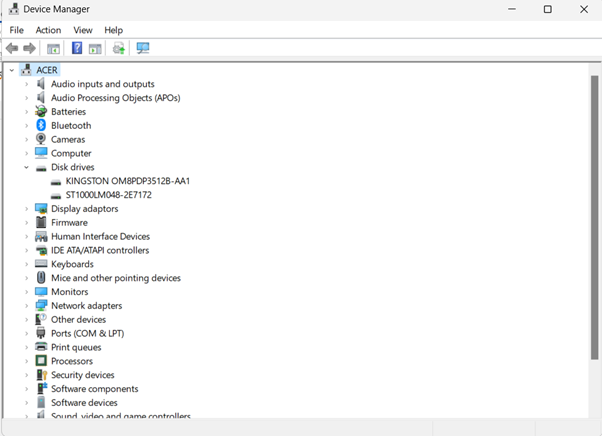Select ST1000LM048-2E7172 disk drive
602x436 pixels.
click(x=108, y=195)
